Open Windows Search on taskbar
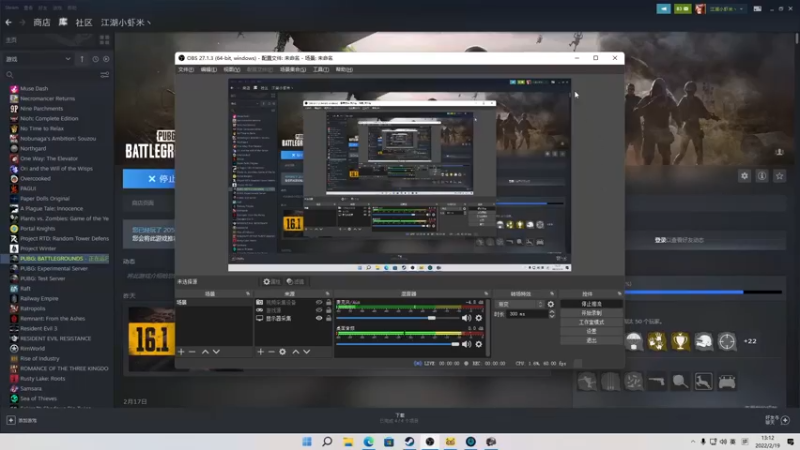Viewport: 800px width, 450px height. coord(327,441)
